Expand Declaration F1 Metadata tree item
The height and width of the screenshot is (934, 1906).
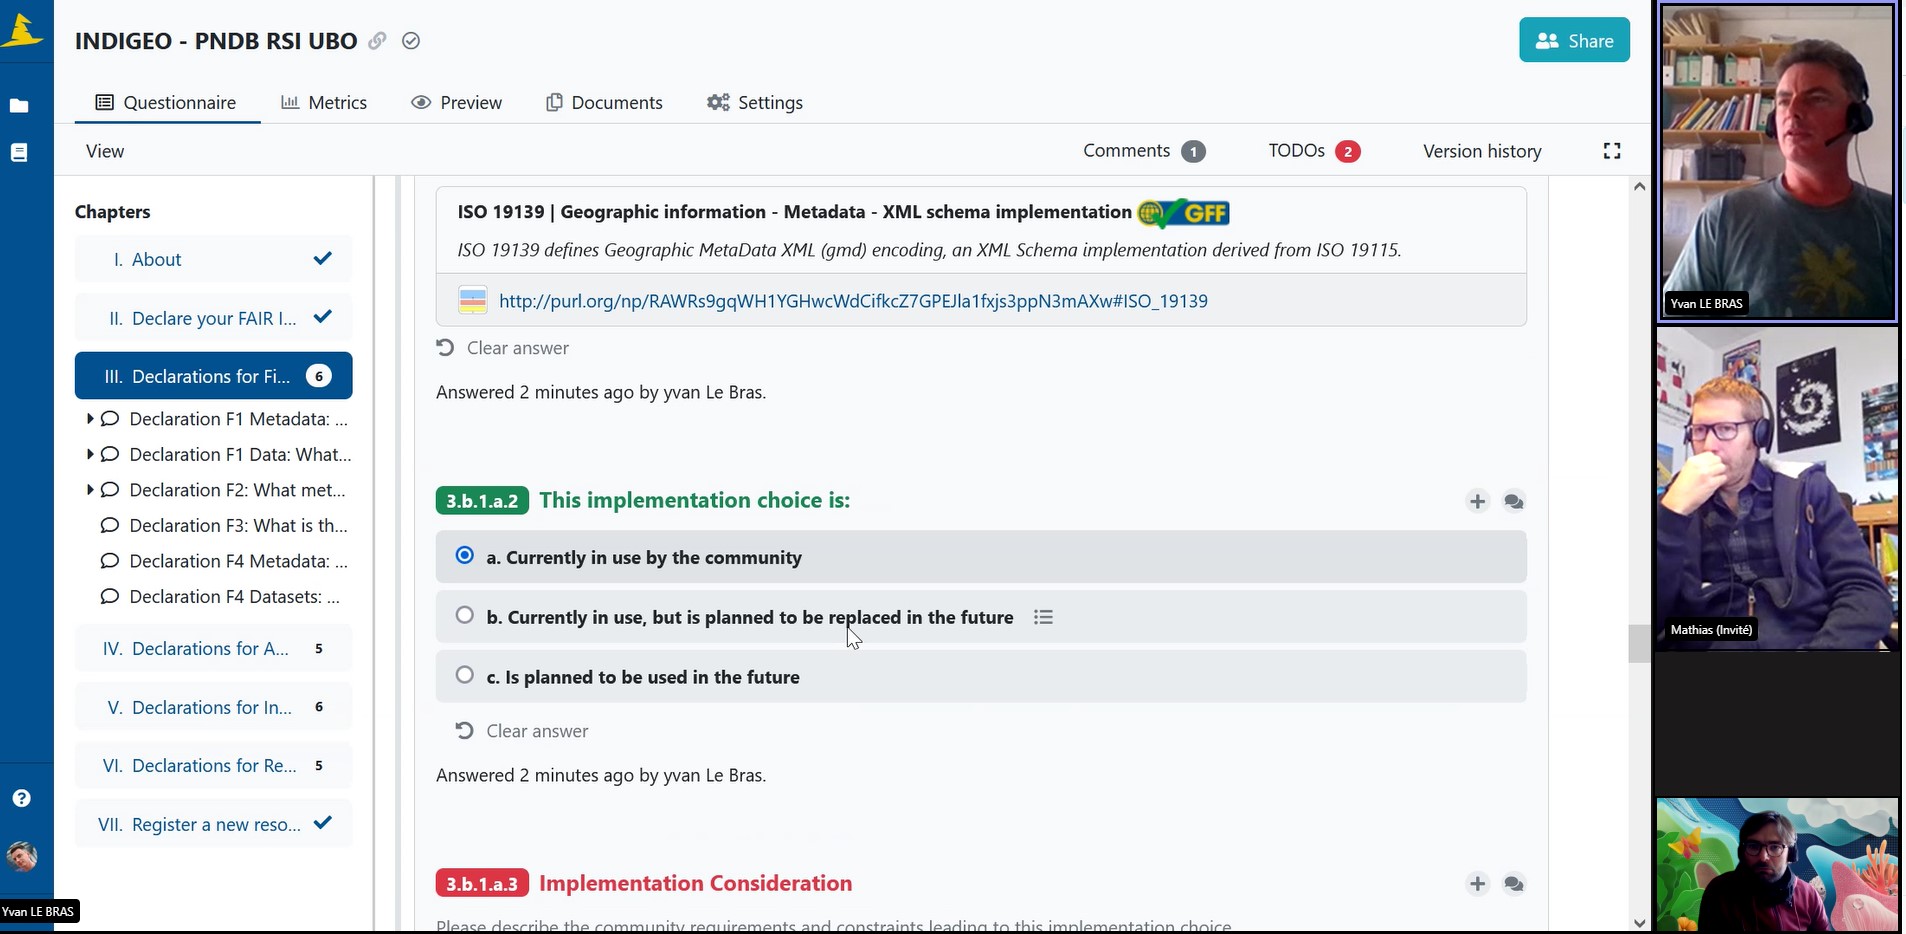click(x=90, y=419)
